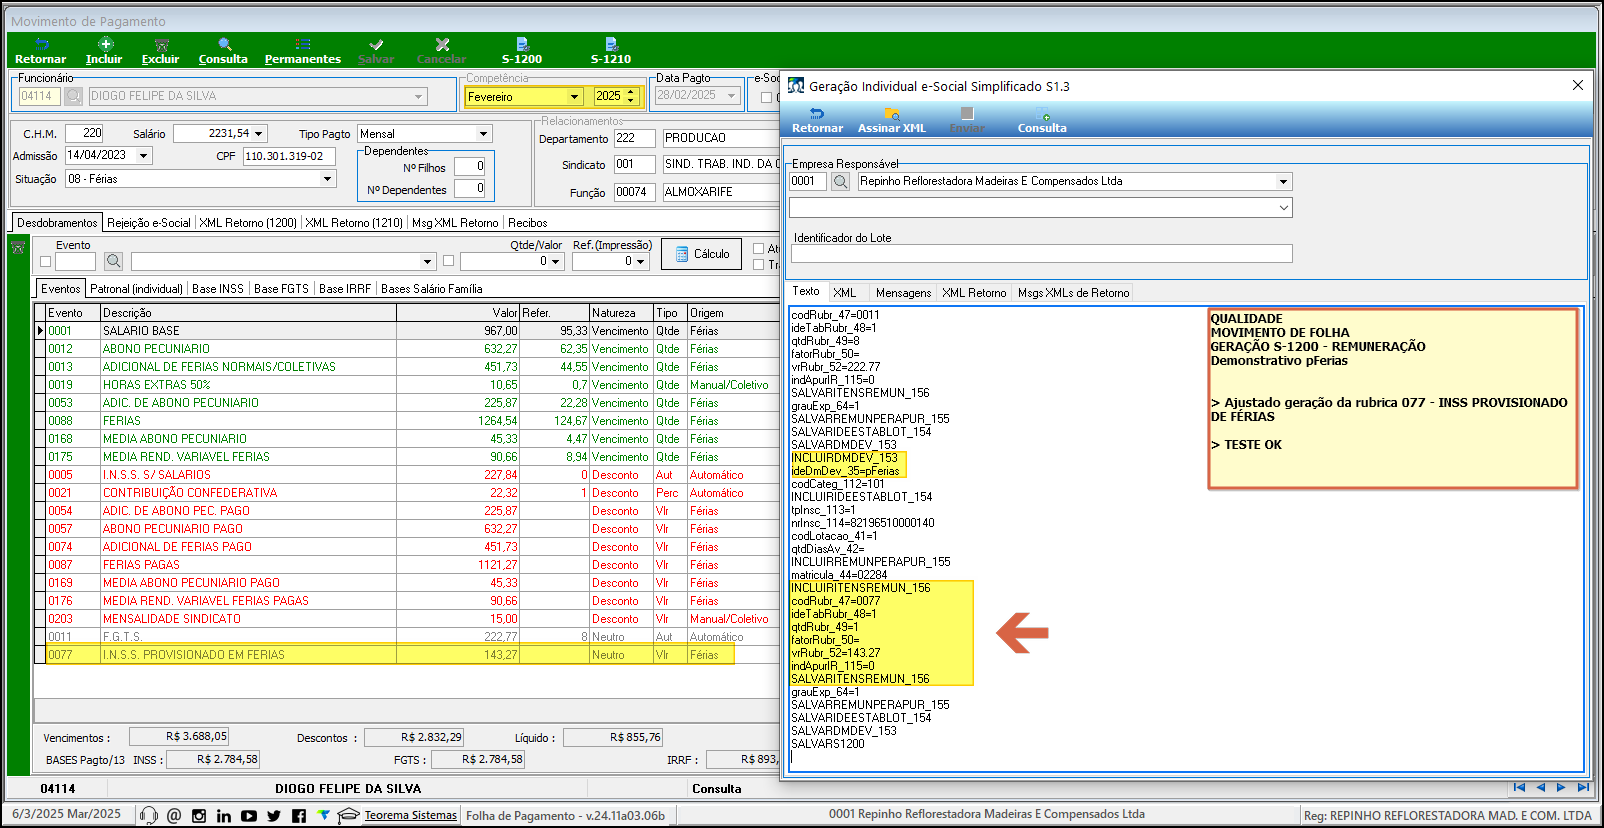Click the S-1210 toolbar icon

click(x=611, y=51)
